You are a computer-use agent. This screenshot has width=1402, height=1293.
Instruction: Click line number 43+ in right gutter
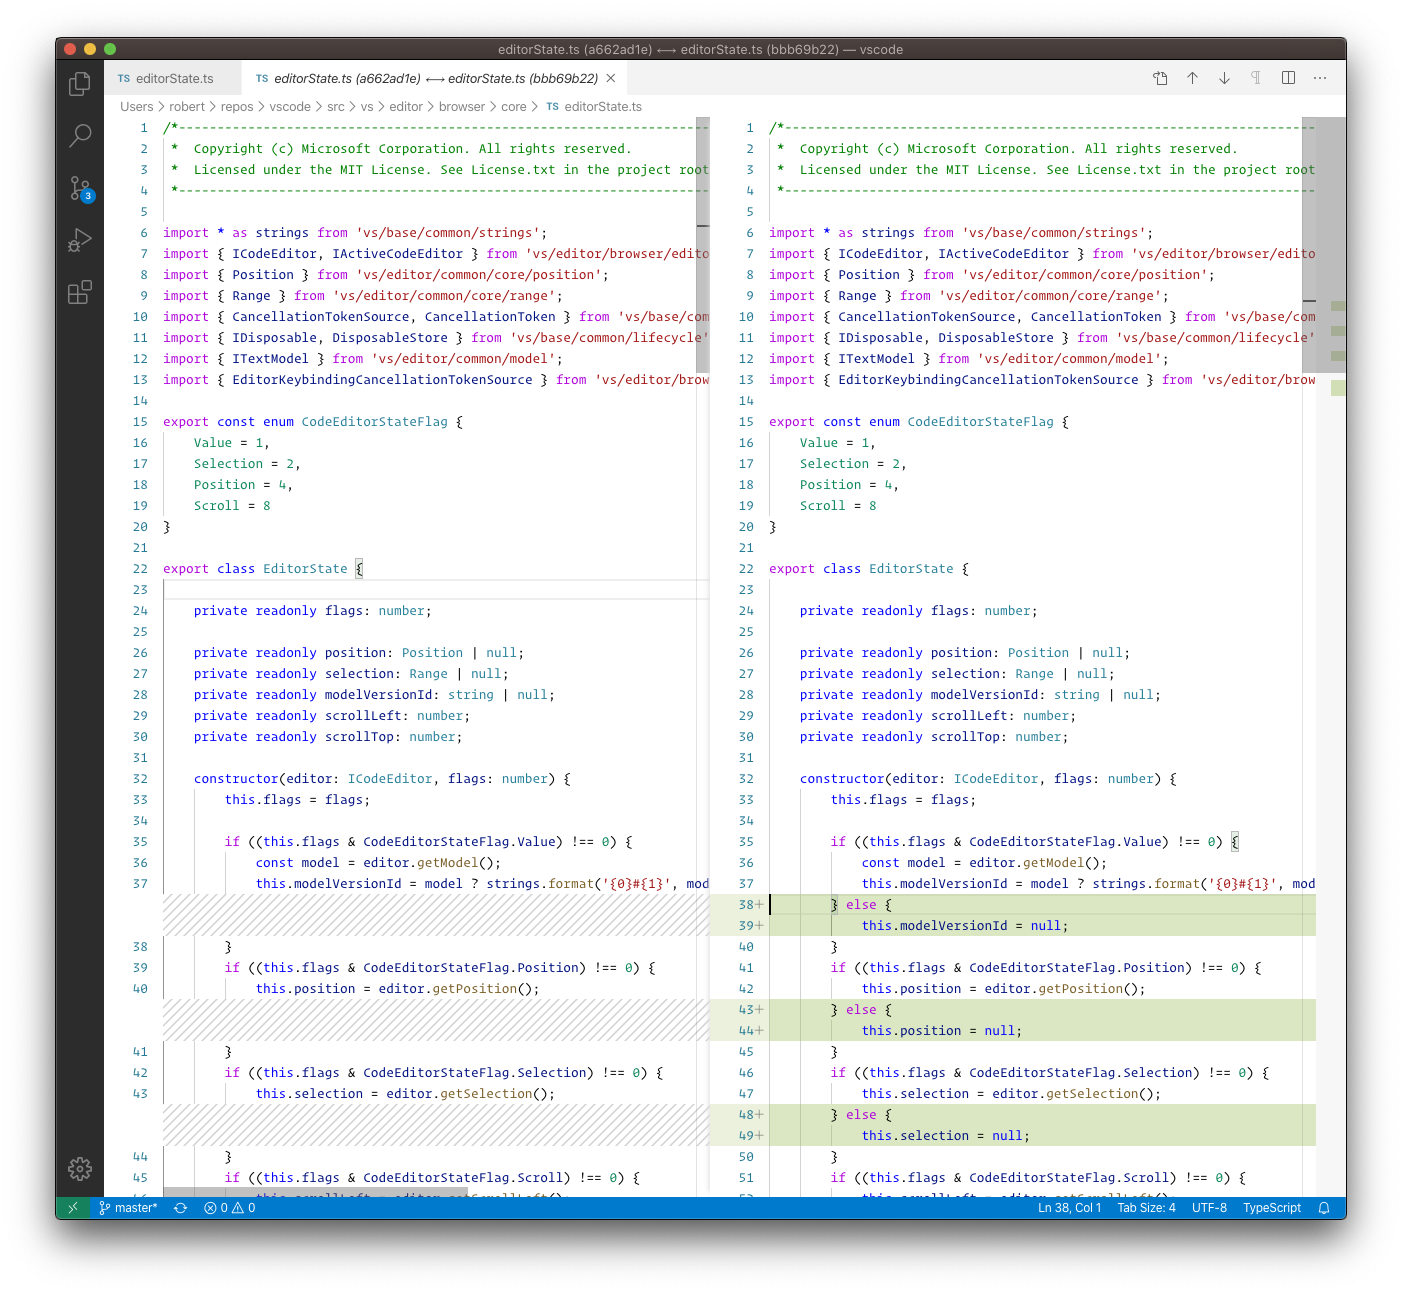click(x=750, y=1010)
